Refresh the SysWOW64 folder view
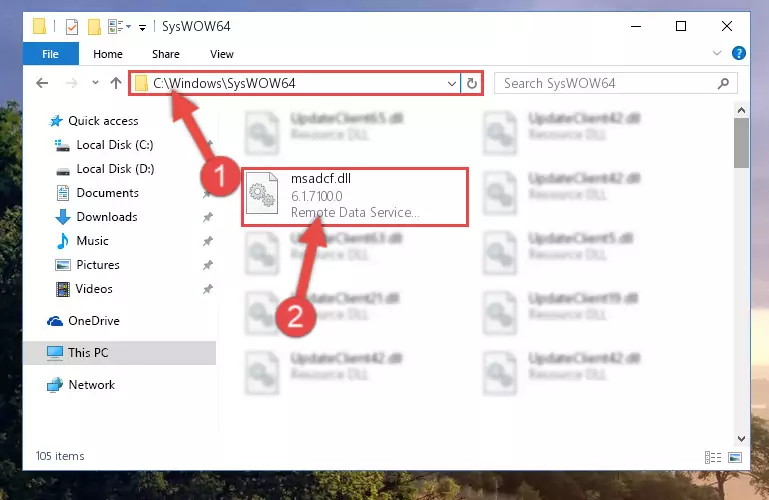Viewport: 769px width, 500px height. 471,83
